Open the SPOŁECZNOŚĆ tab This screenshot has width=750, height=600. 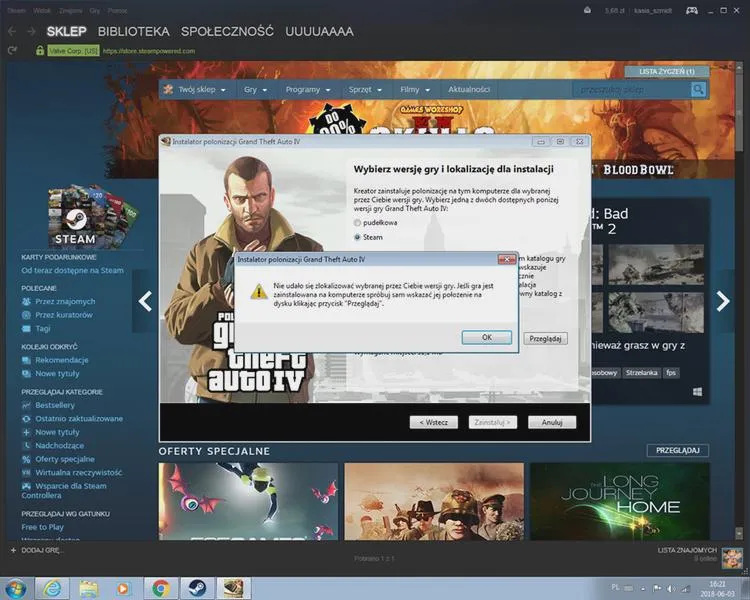pyautogui.click(x=227, y=32)
